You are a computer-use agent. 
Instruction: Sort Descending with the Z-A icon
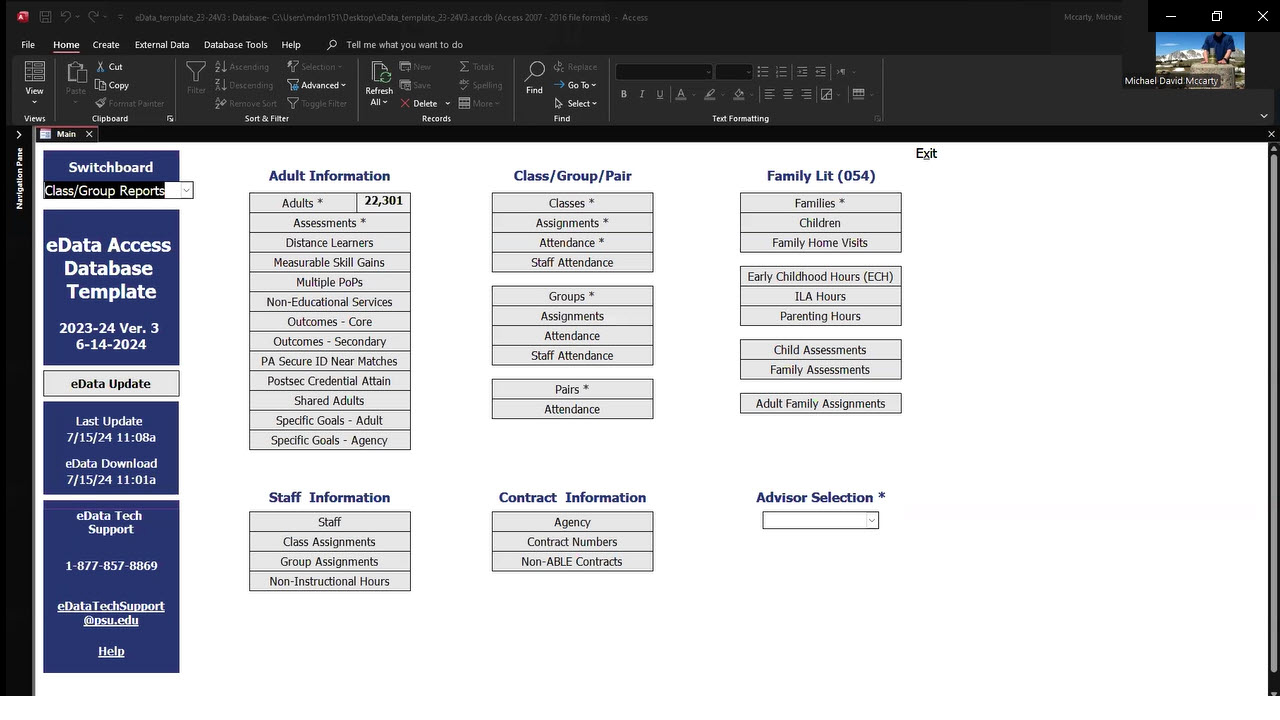pos(221,85)
